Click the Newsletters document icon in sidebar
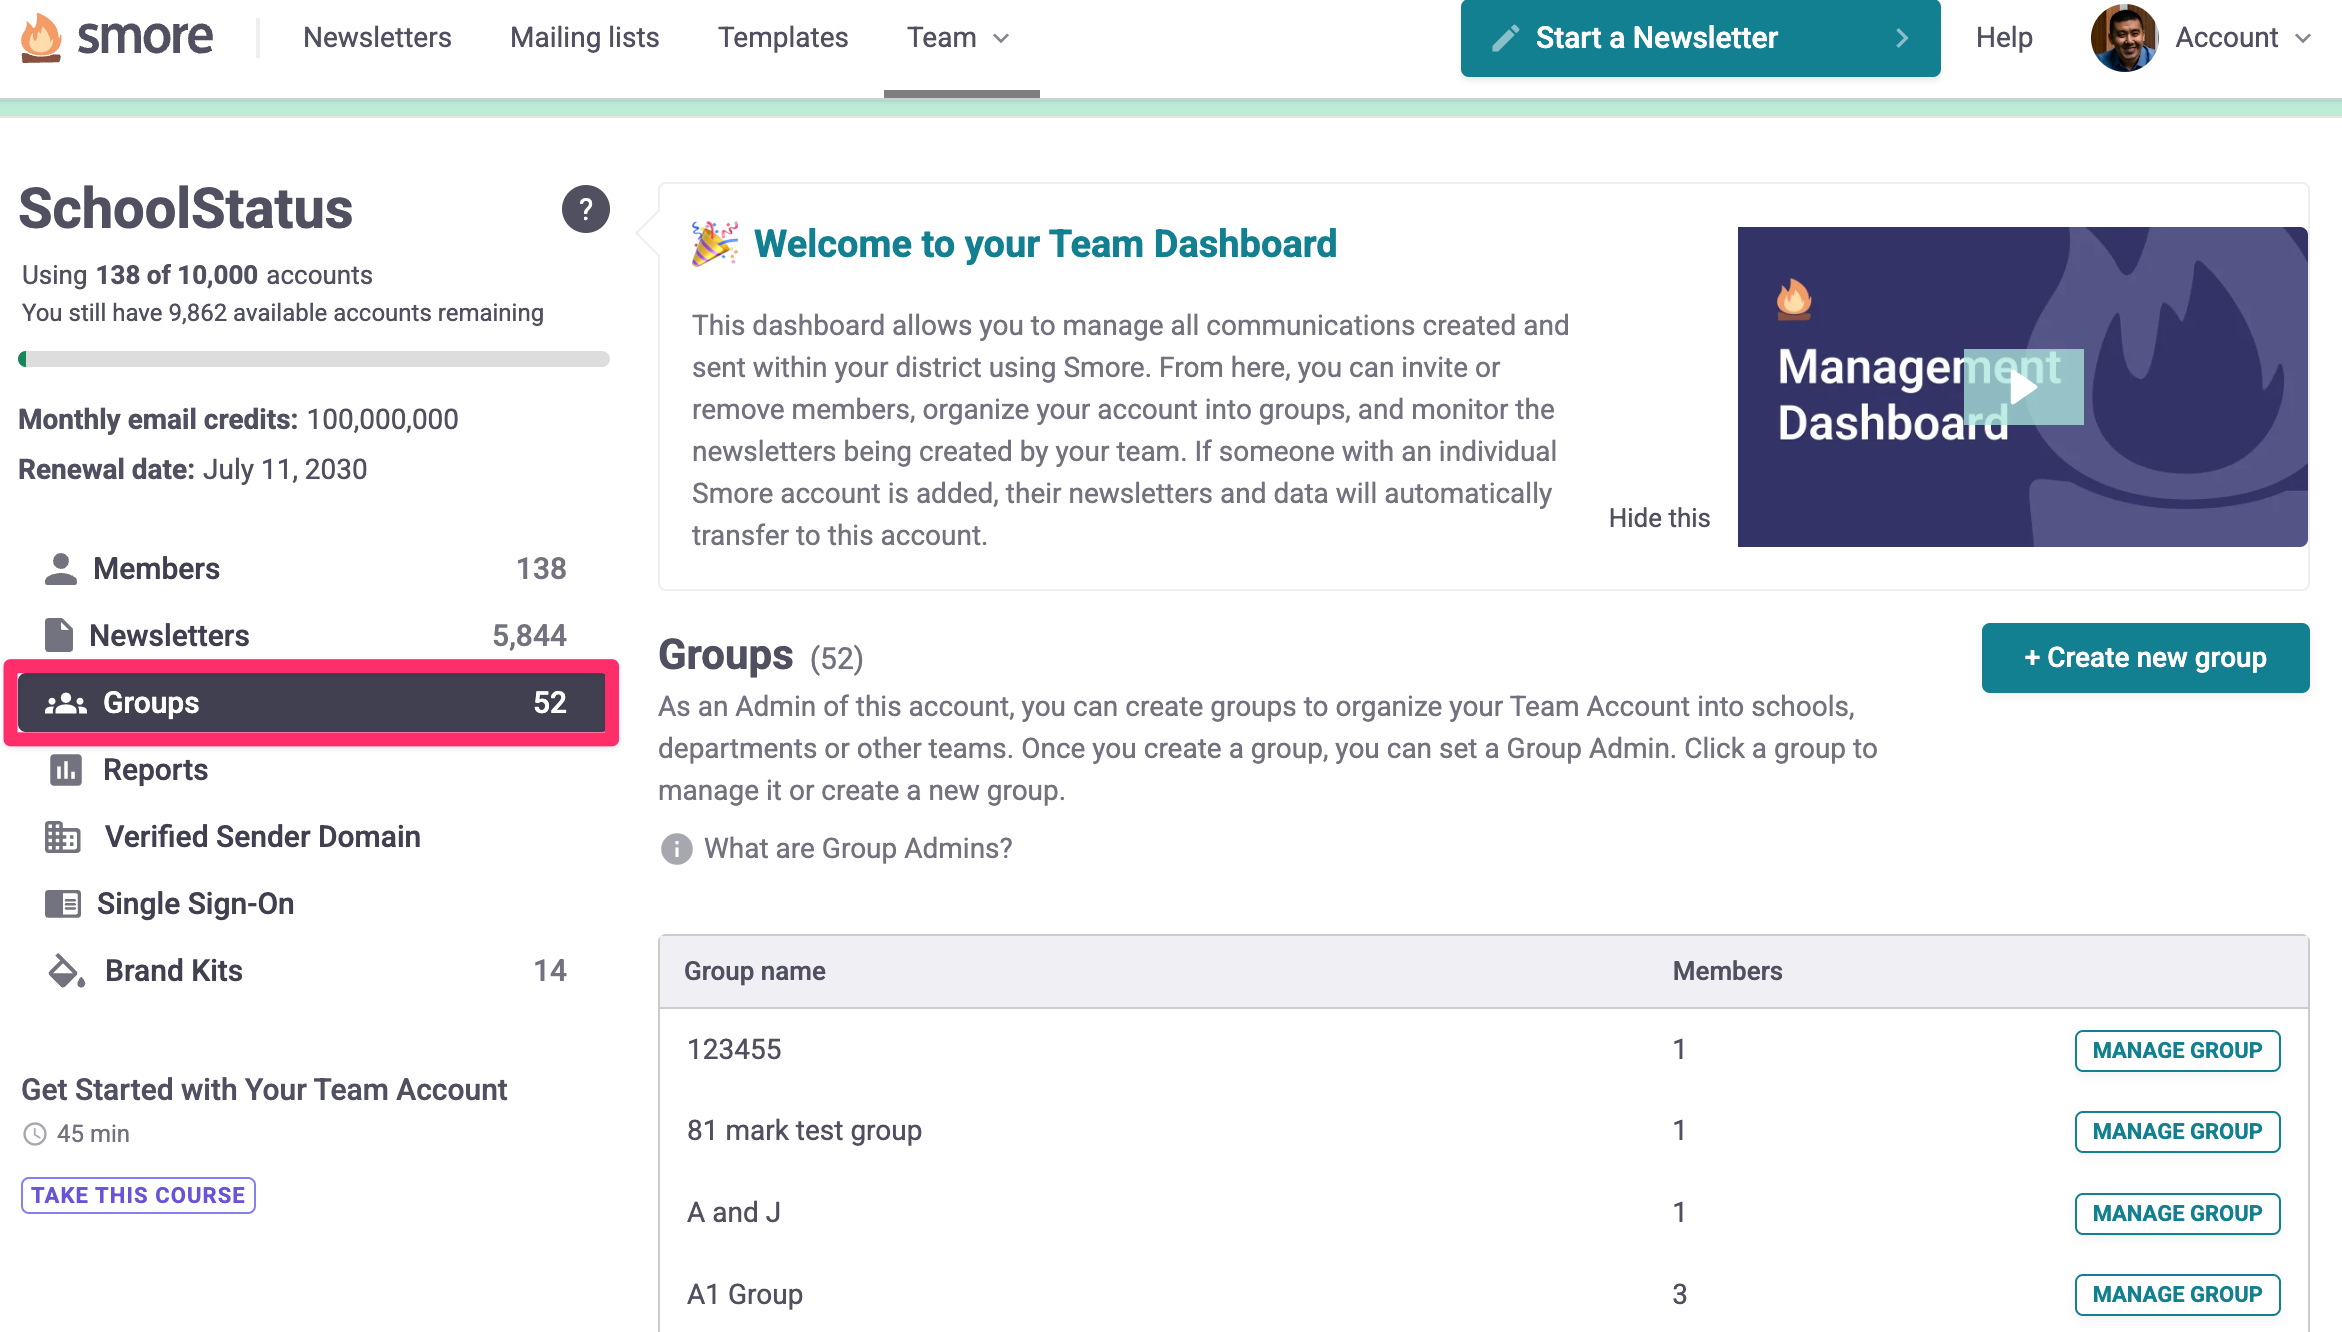This screenshot has width=2342, height=1332. tap(59, 635)
